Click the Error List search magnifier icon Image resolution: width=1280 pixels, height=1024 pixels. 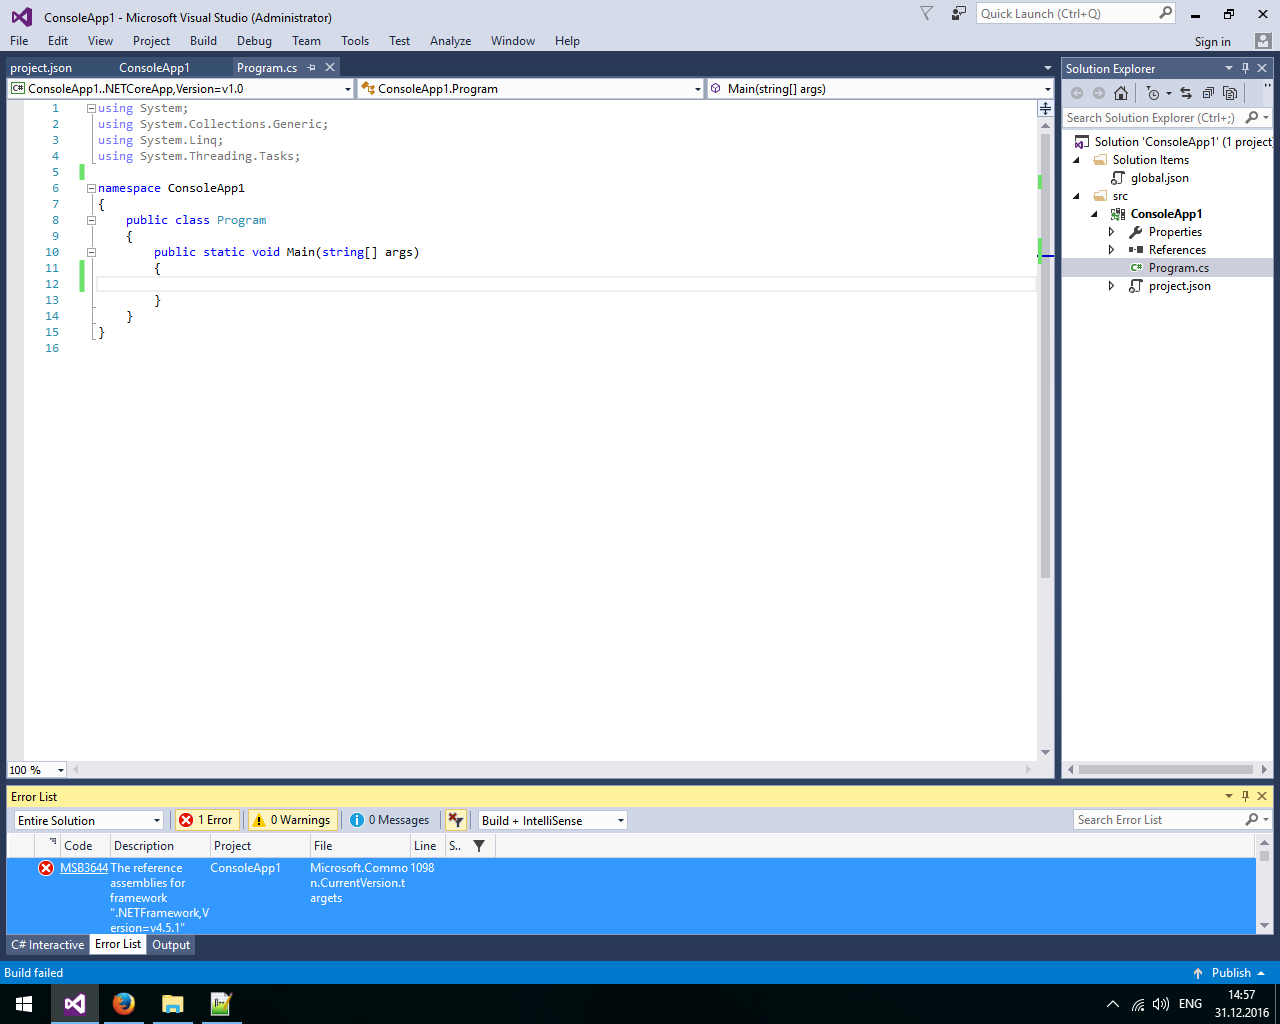pyautogui.click(x=1252, y=820)
